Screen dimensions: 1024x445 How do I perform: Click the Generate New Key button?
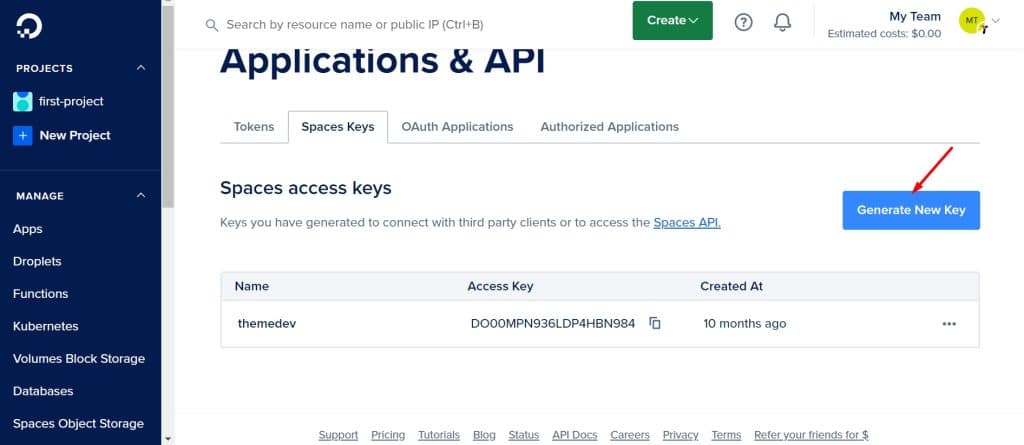click(911, 210)
